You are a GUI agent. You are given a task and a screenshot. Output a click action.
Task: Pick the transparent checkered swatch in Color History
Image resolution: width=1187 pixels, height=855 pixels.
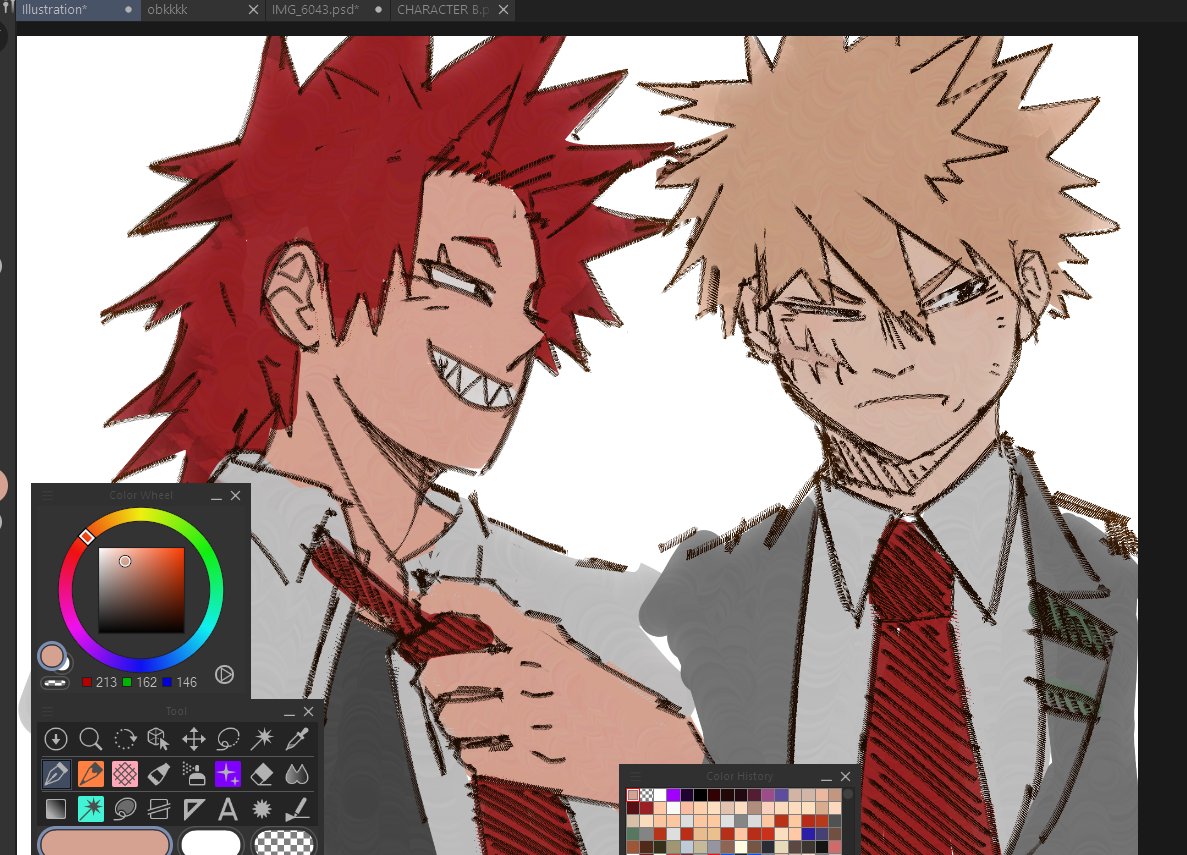[646, 794]
